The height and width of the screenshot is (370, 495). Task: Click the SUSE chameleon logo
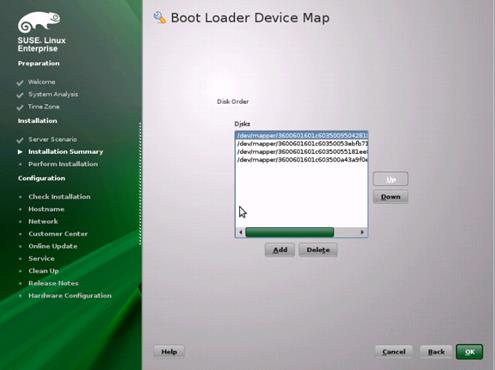39,22
